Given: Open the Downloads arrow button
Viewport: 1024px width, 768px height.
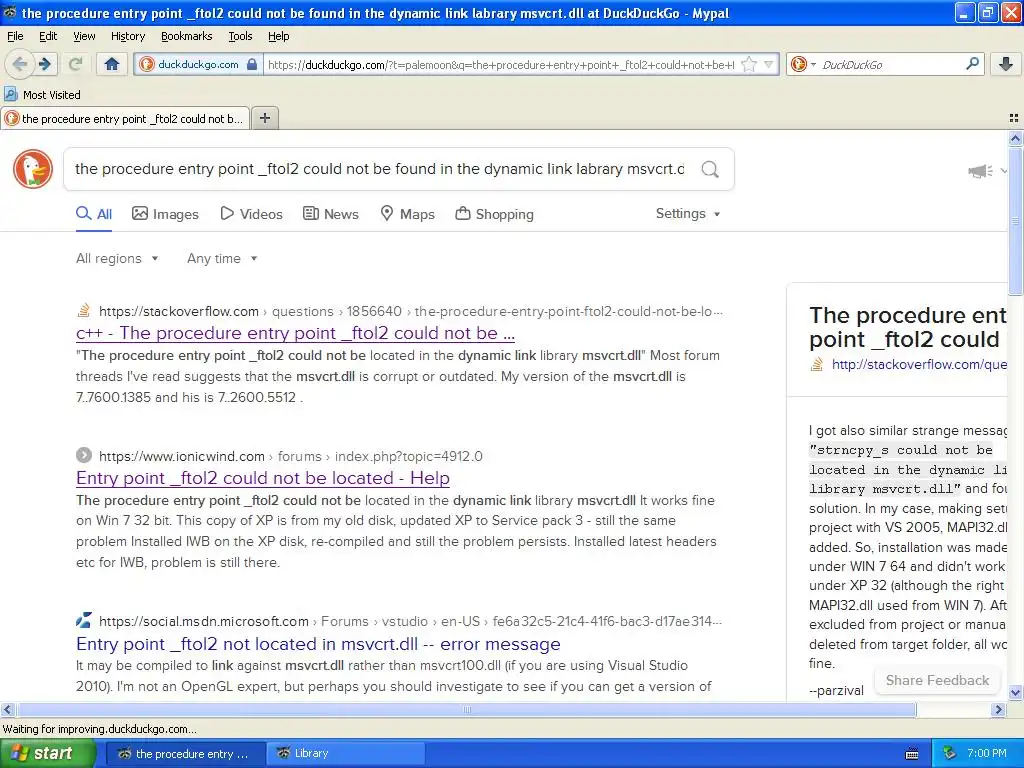Looking at the screenshot, I should (1006, 64).
